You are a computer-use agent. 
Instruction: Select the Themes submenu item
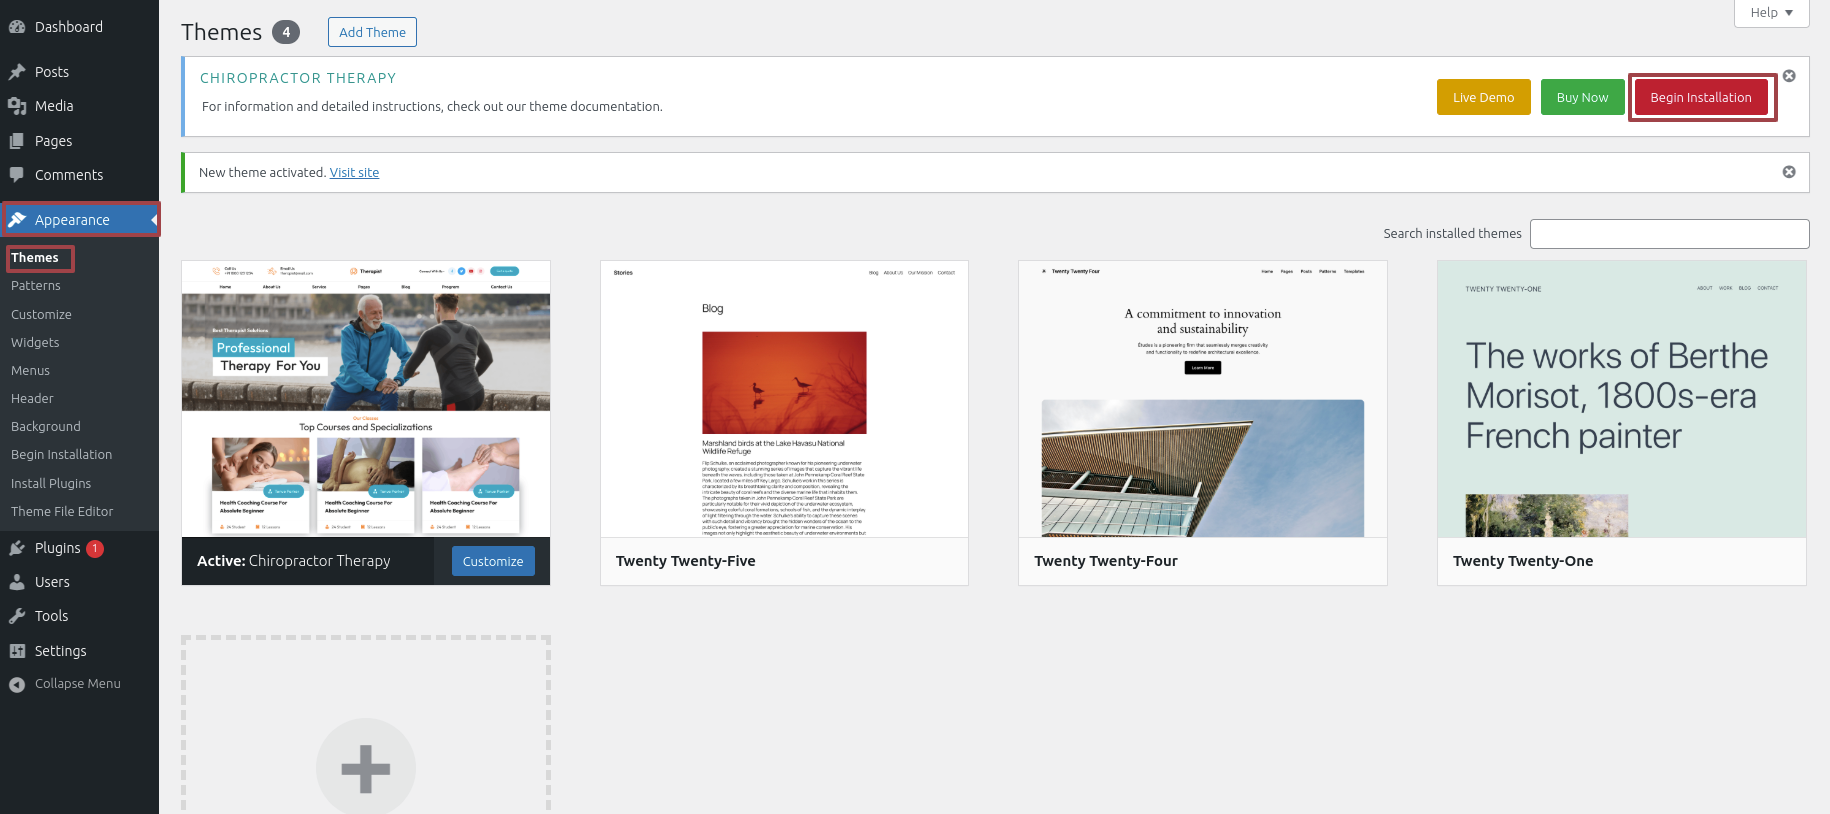click(35, 258)
